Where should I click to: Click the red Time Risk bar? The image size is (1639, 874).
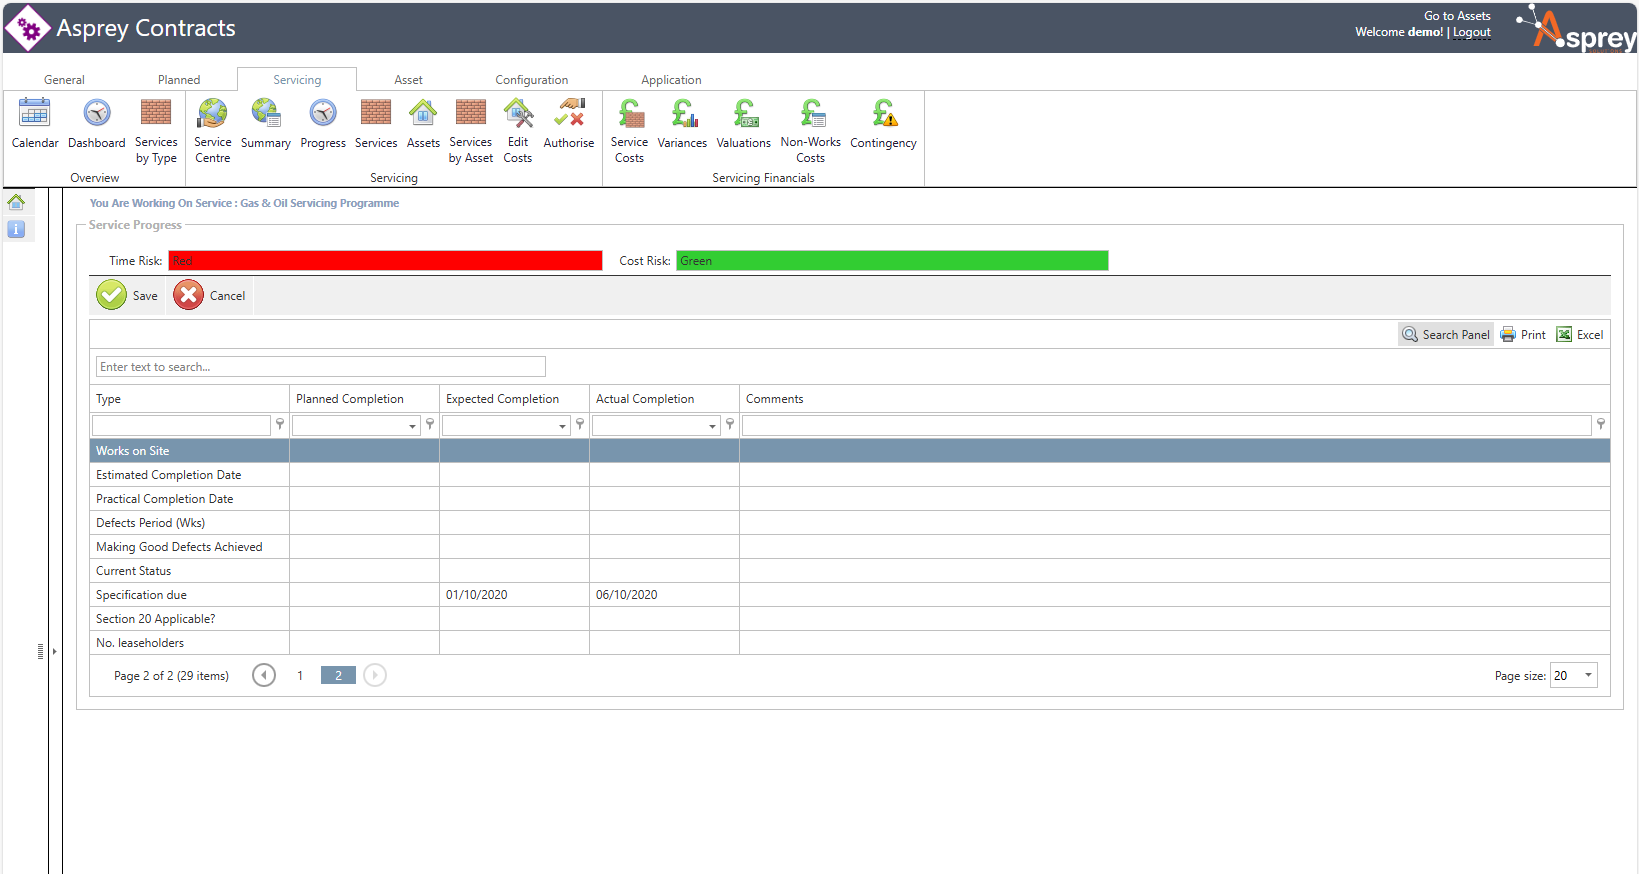385,261
